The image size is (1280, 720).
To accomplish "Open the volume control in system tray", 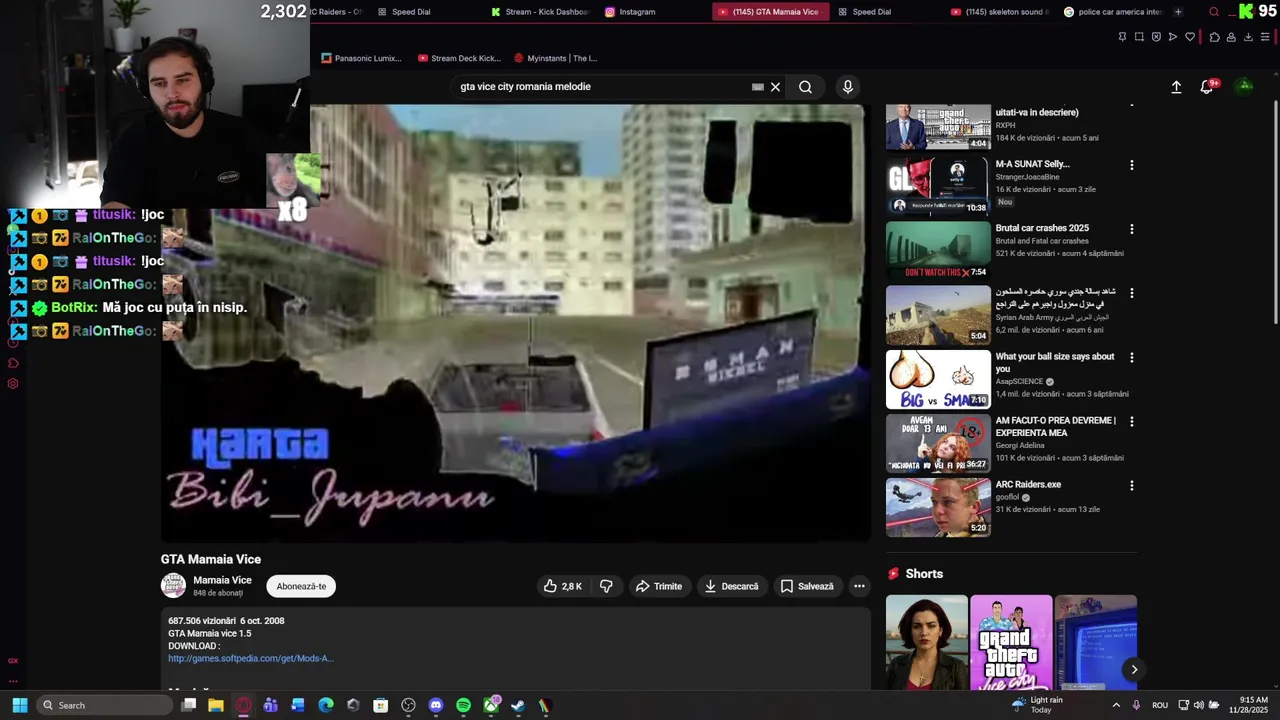I will point(1198,705).
